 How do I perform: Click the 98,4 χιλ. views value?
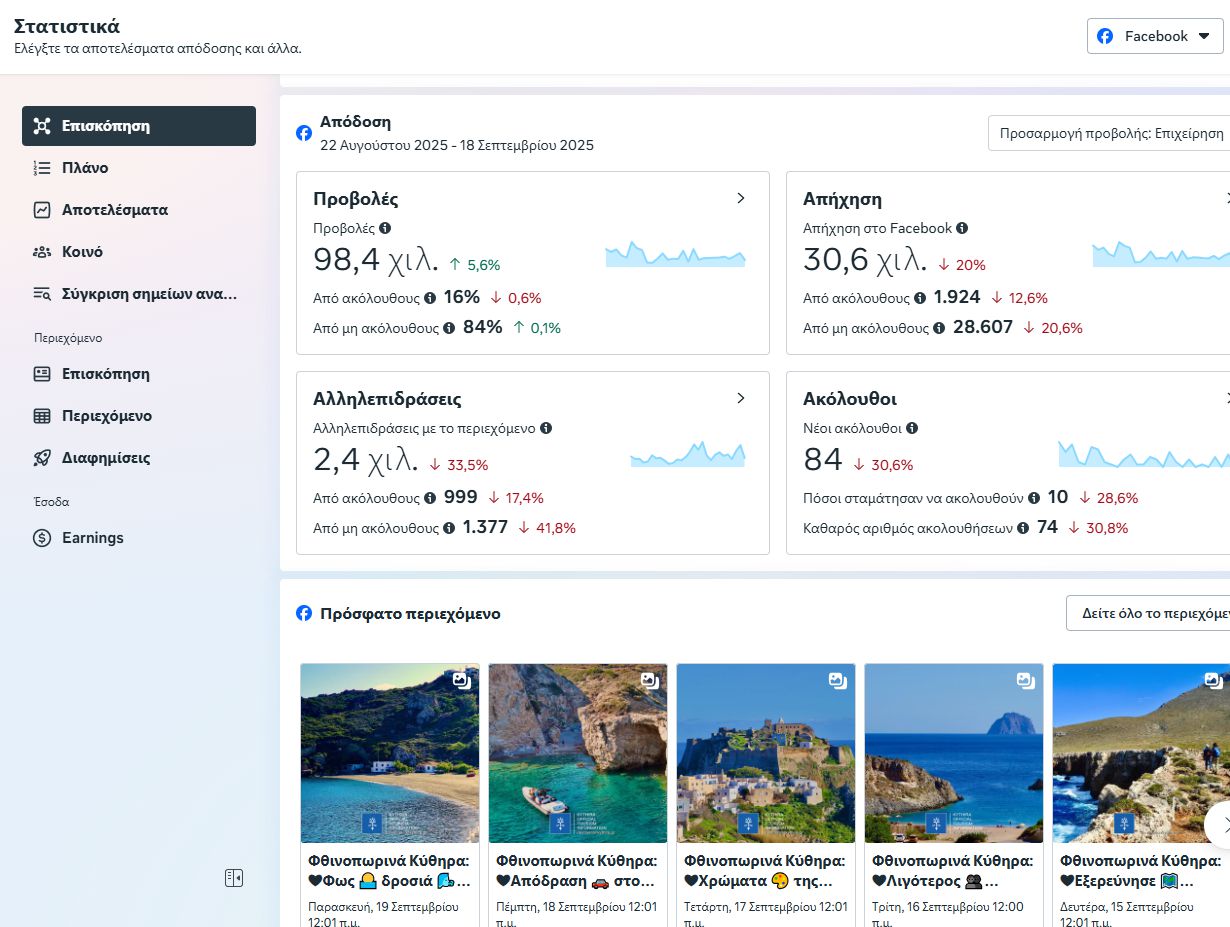click(x=376, y=261)
